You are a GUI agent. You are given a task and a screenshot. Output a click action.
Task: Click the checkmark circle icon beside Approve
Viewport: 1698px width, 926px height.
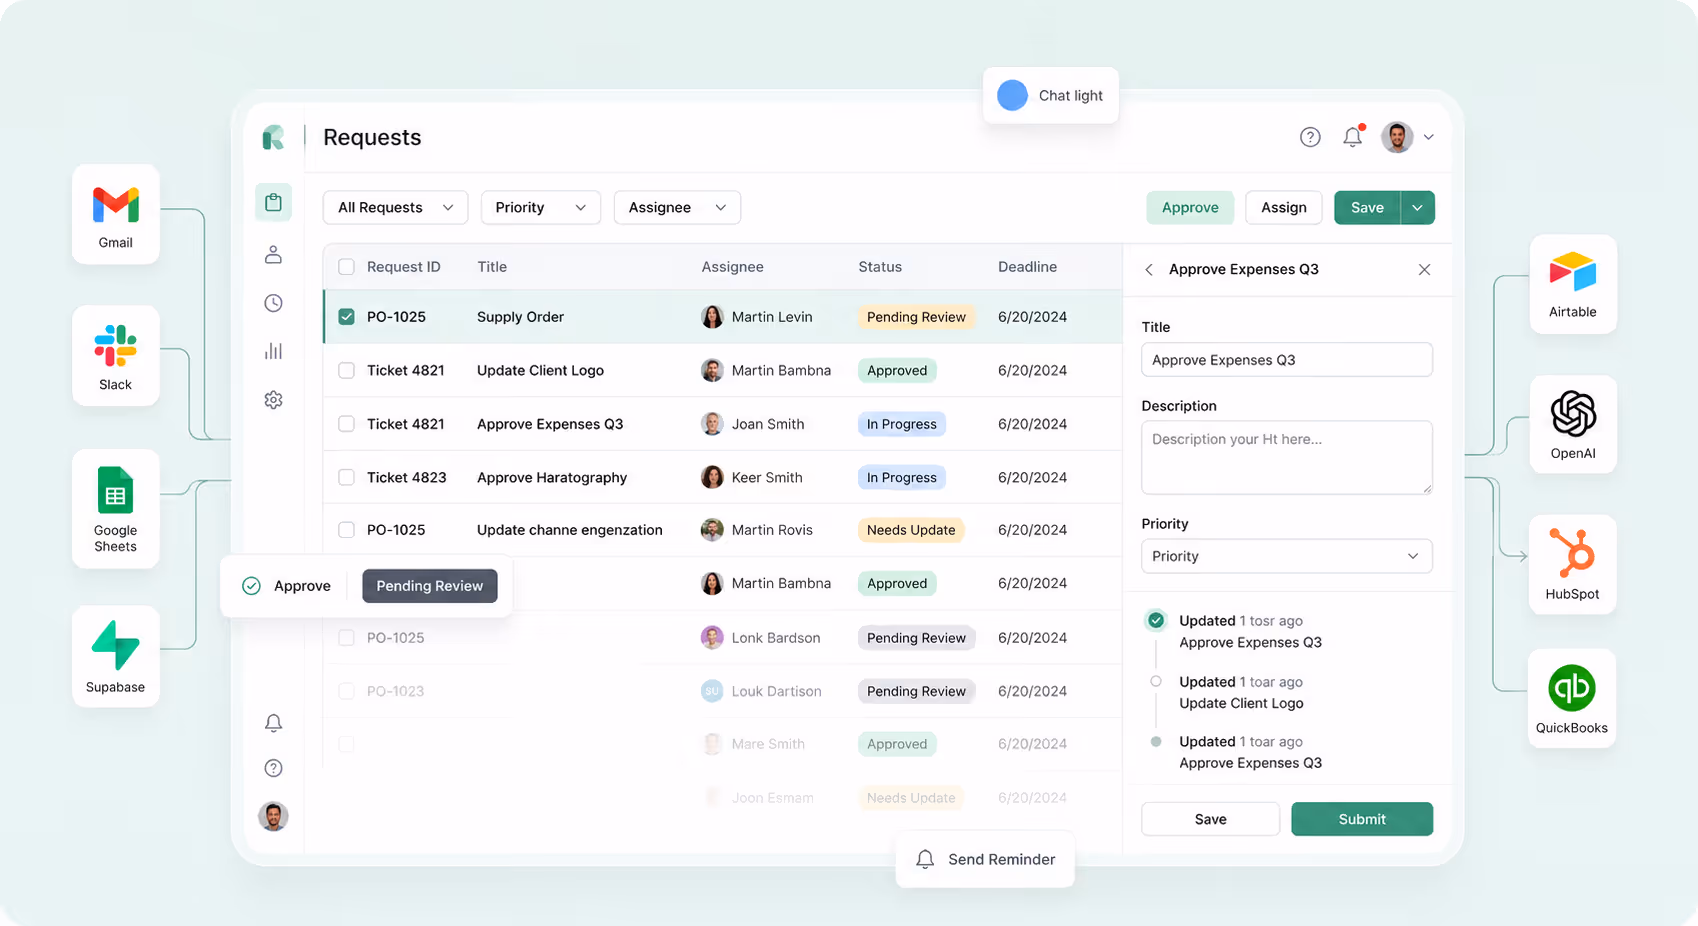[x=251, y=586]
